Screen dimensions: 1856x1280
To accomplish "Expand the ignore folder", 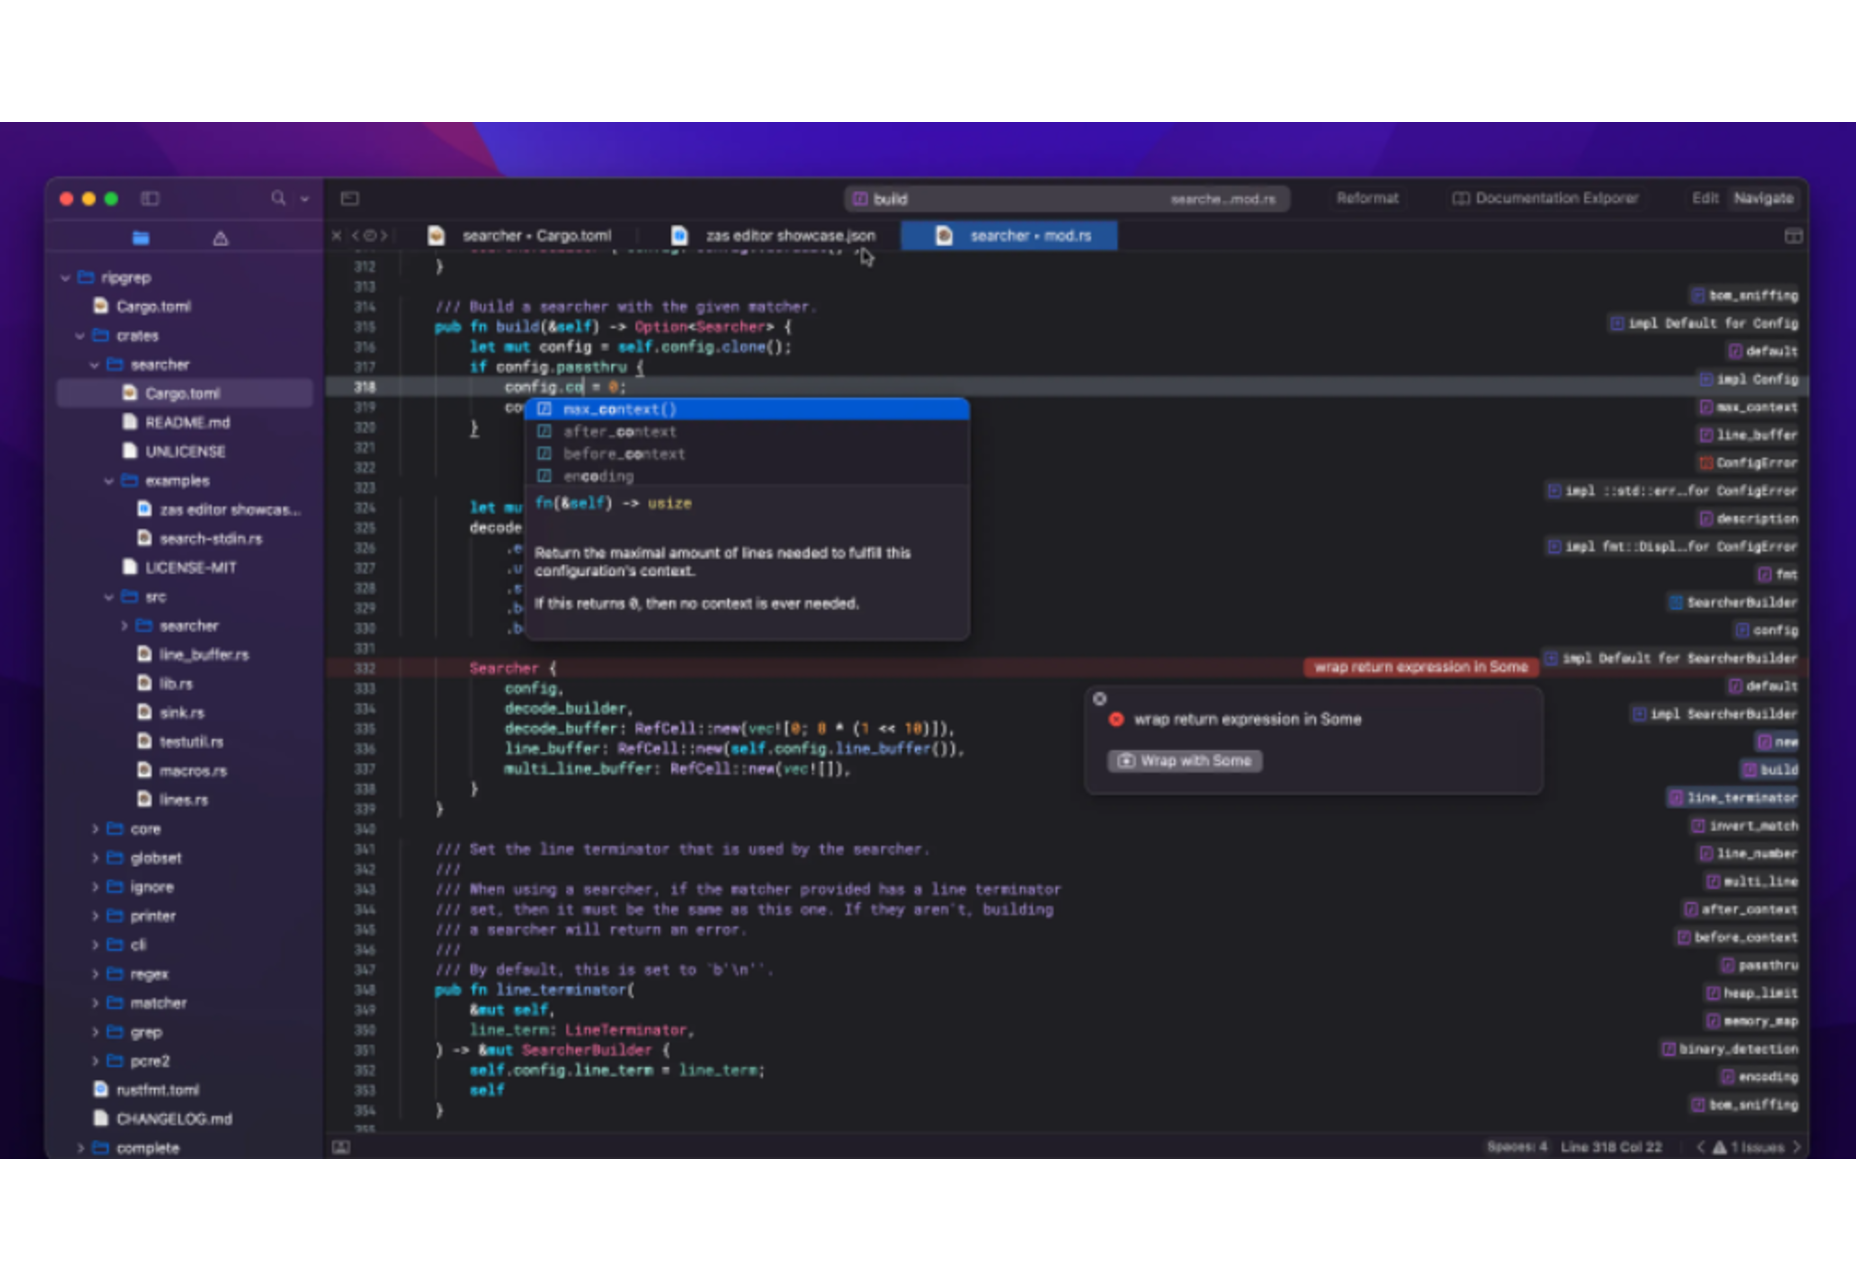I will click(x=95, y=887).
